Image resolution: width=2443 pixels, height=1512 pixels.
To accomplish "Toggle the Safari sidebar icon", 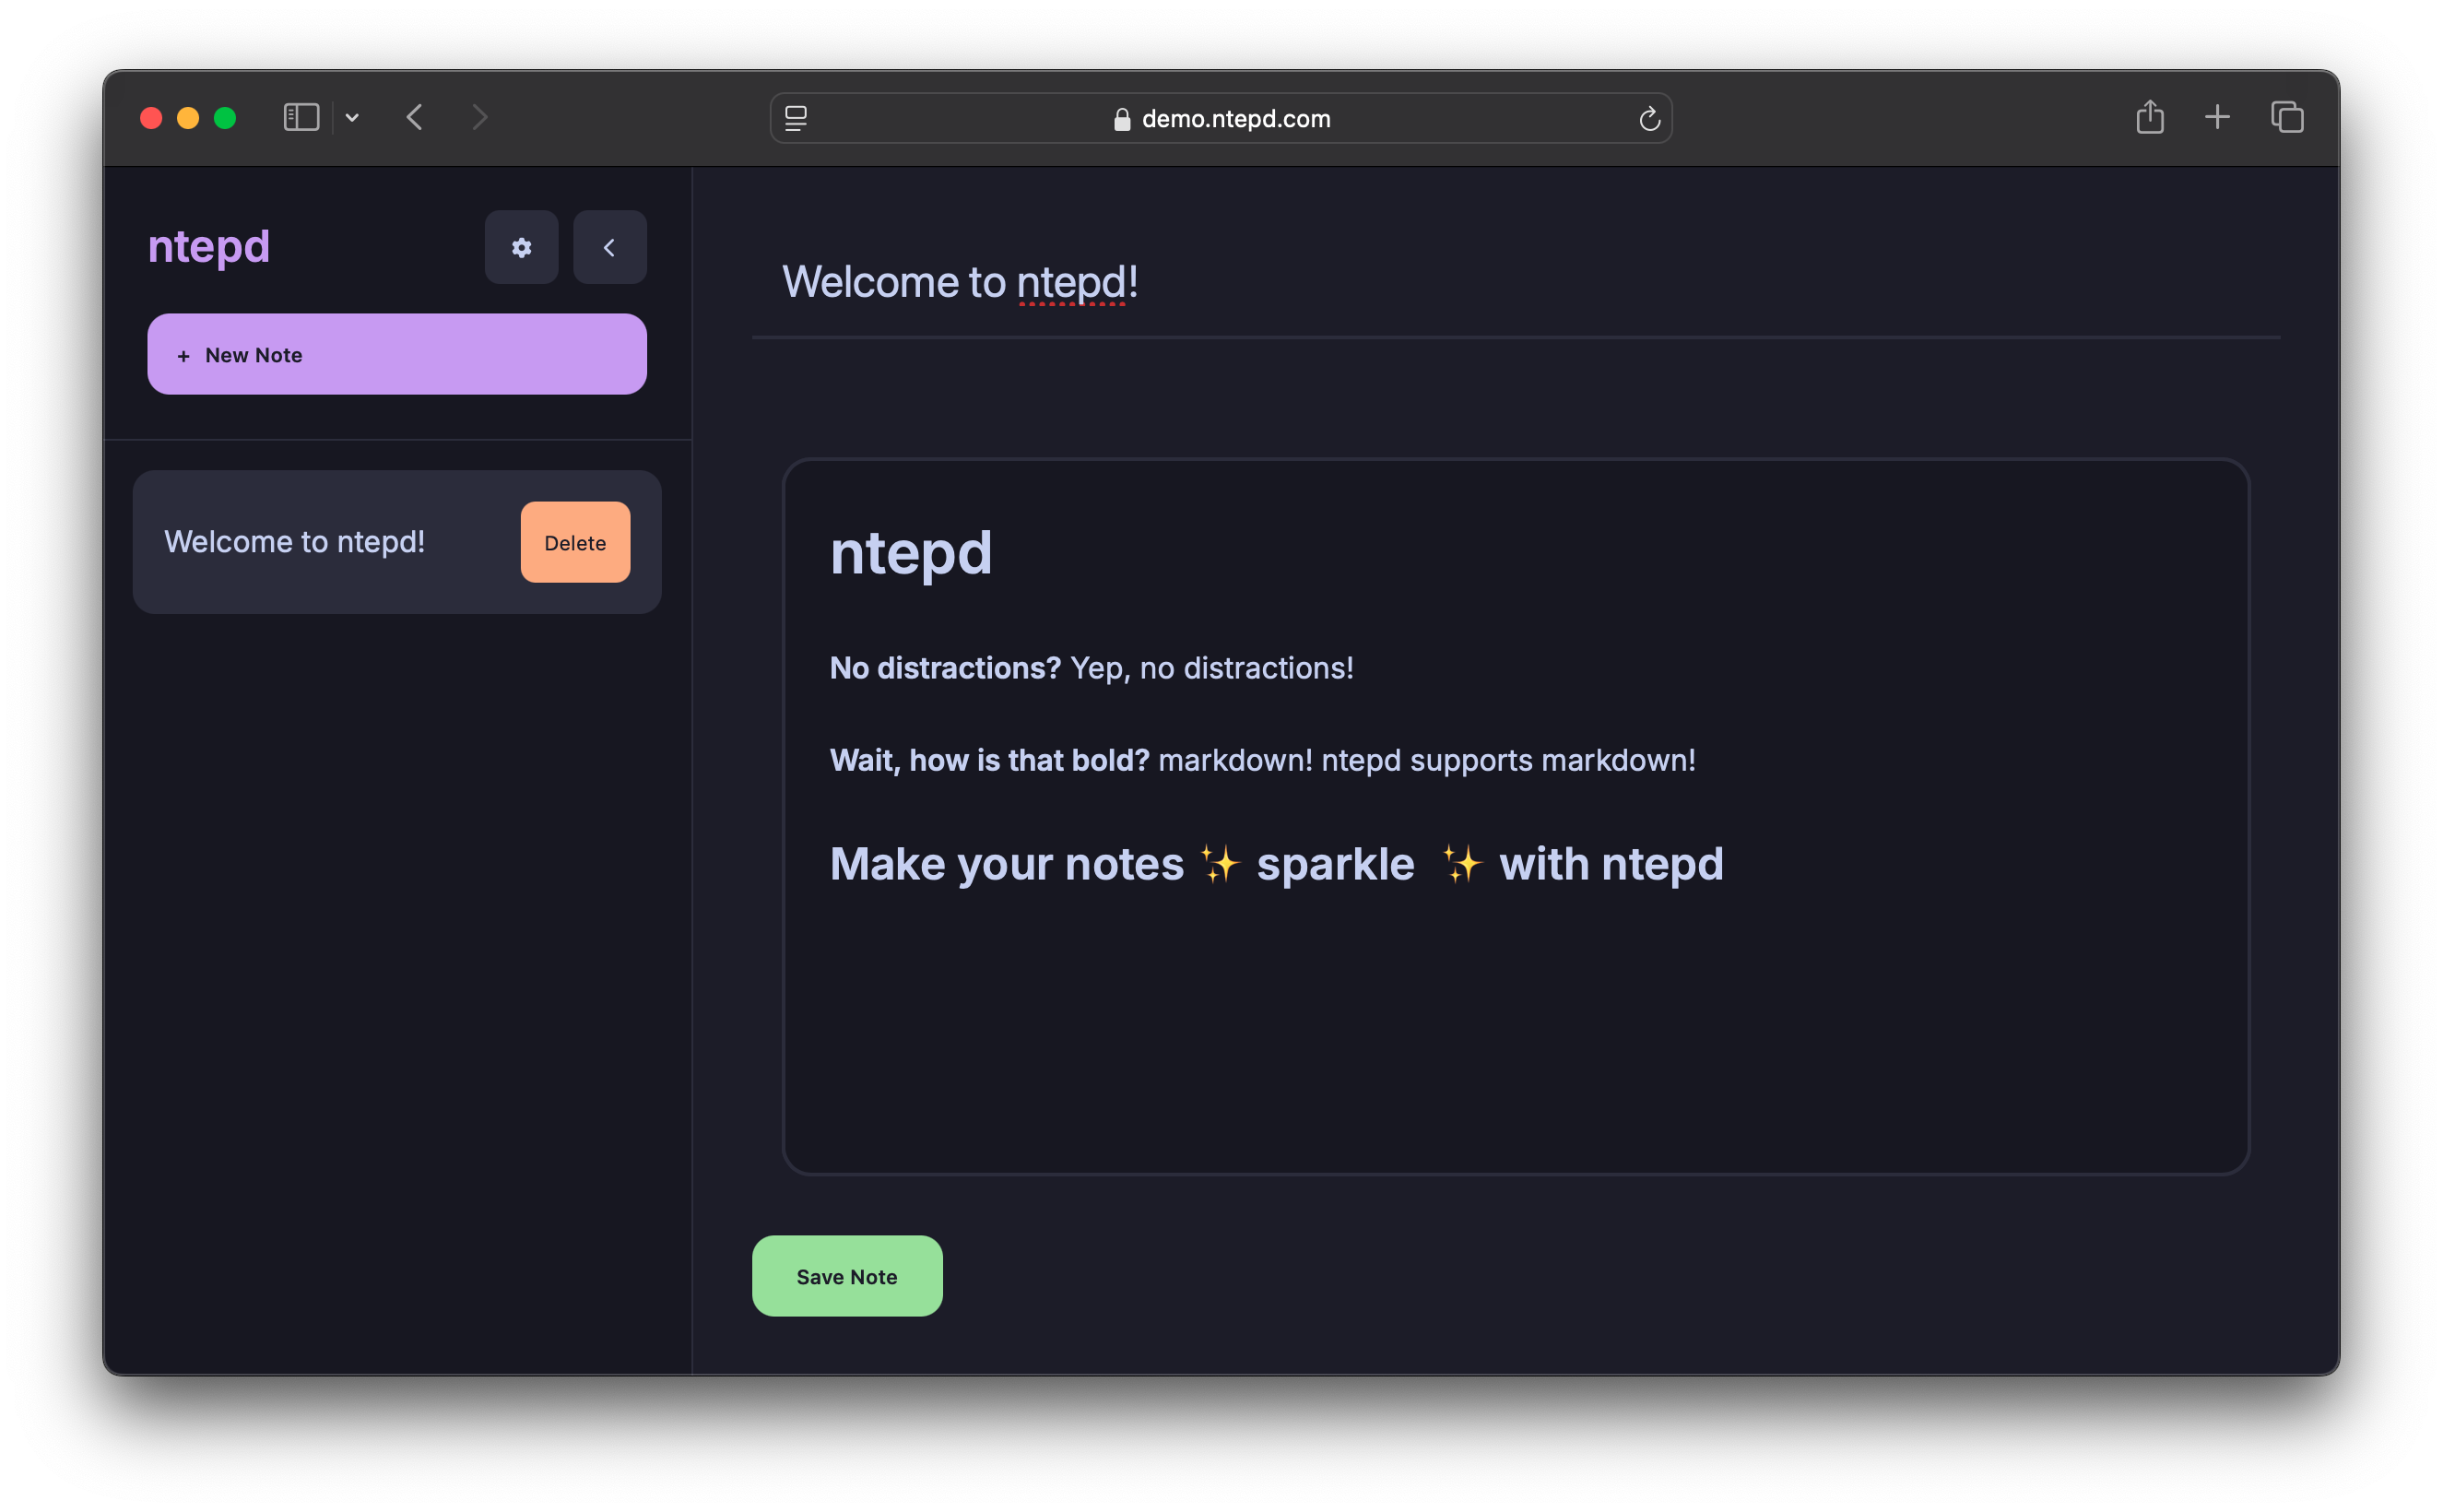I will 301,118.
